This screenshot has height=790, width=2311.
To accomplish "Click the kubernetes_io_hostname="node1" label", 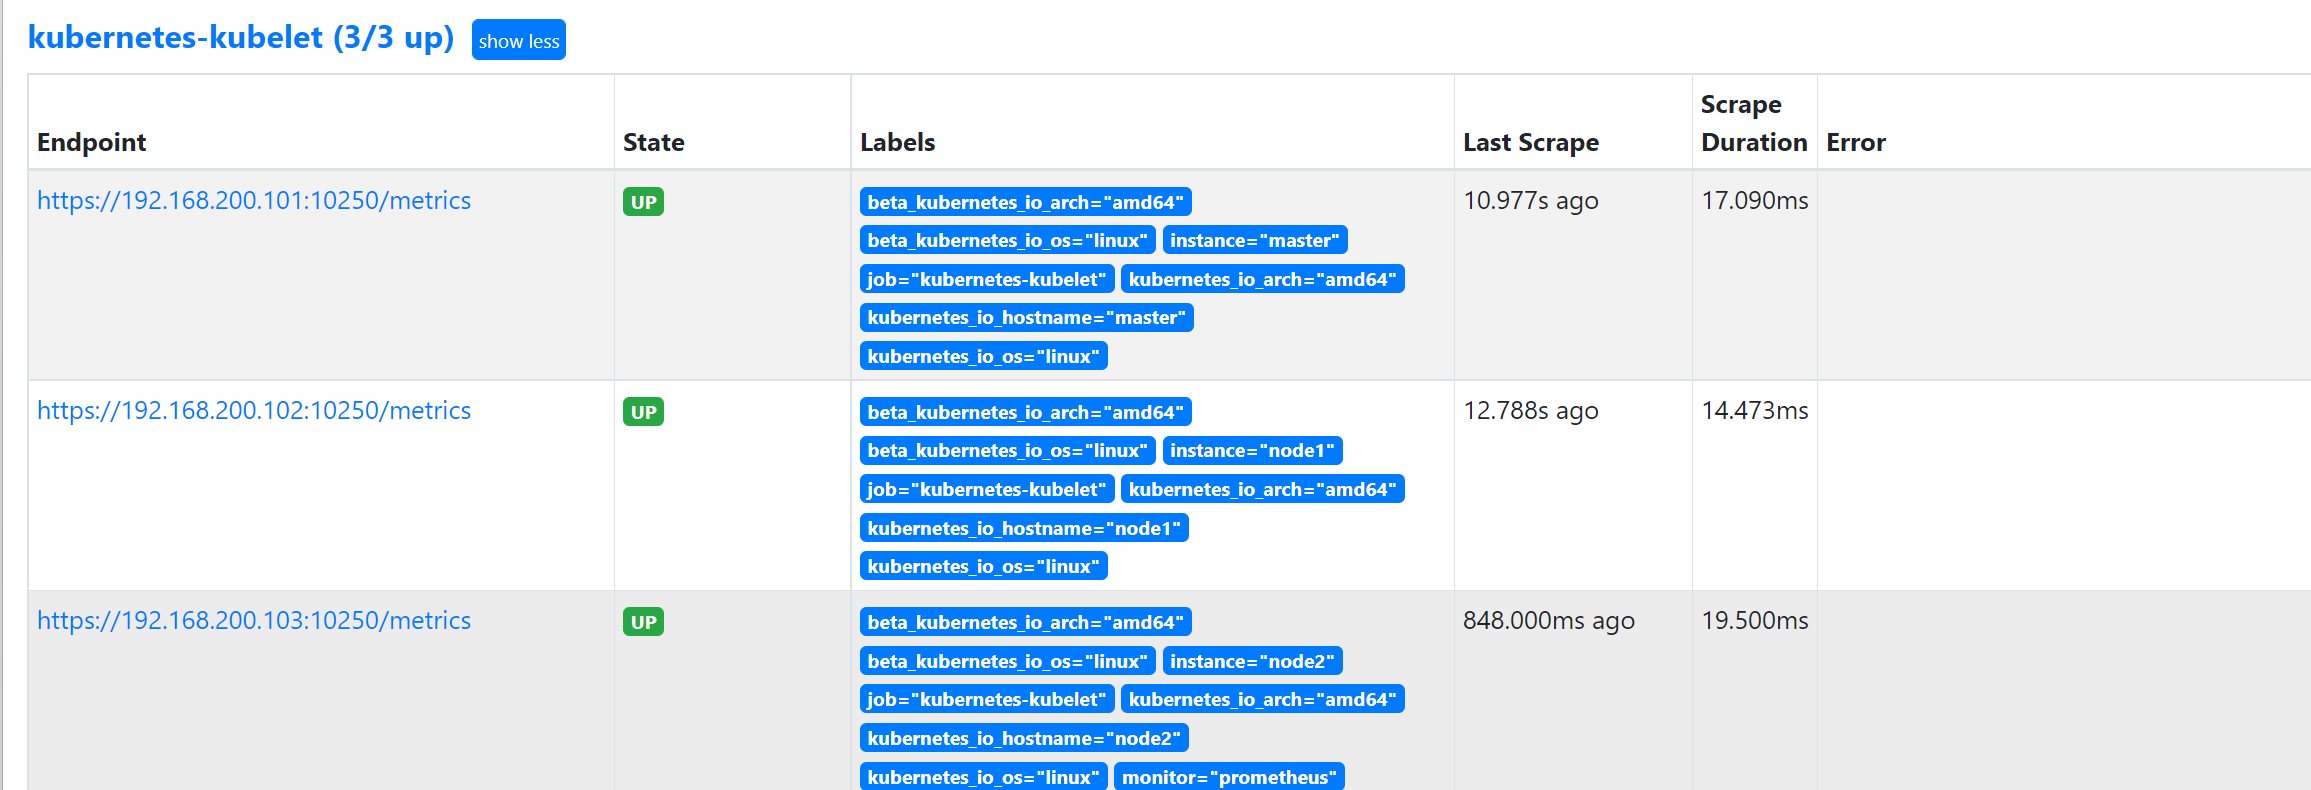I will point(1024,528).
